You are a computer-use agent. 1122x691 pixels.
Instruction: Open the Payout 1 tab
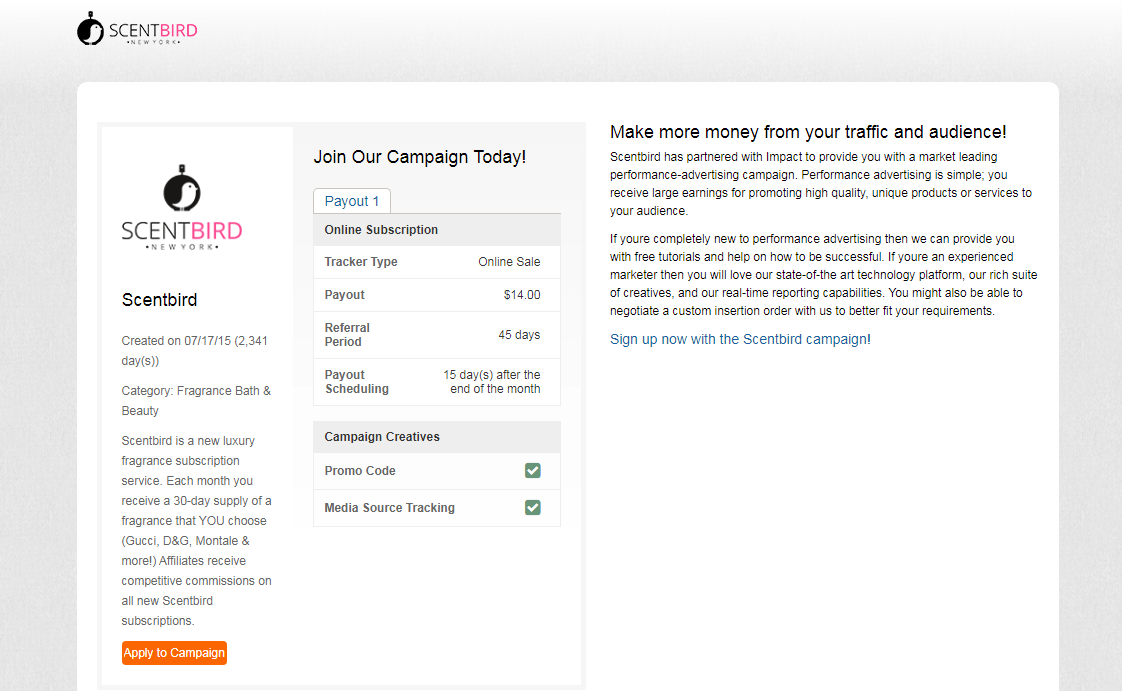tap(351, 201)
